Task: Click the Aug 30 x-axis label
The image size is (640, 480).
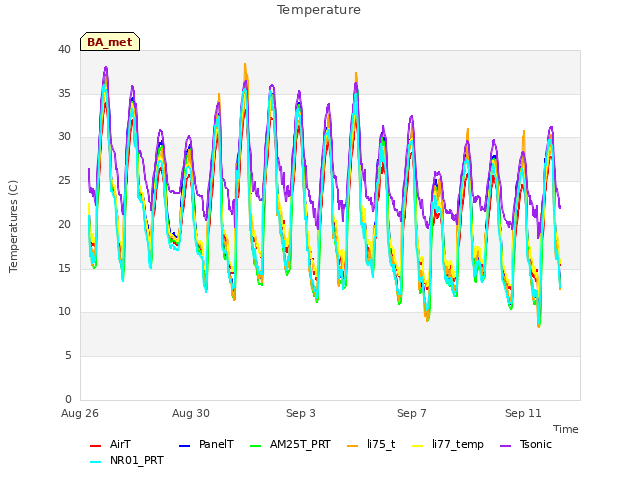Action: [x=191, y=413]
